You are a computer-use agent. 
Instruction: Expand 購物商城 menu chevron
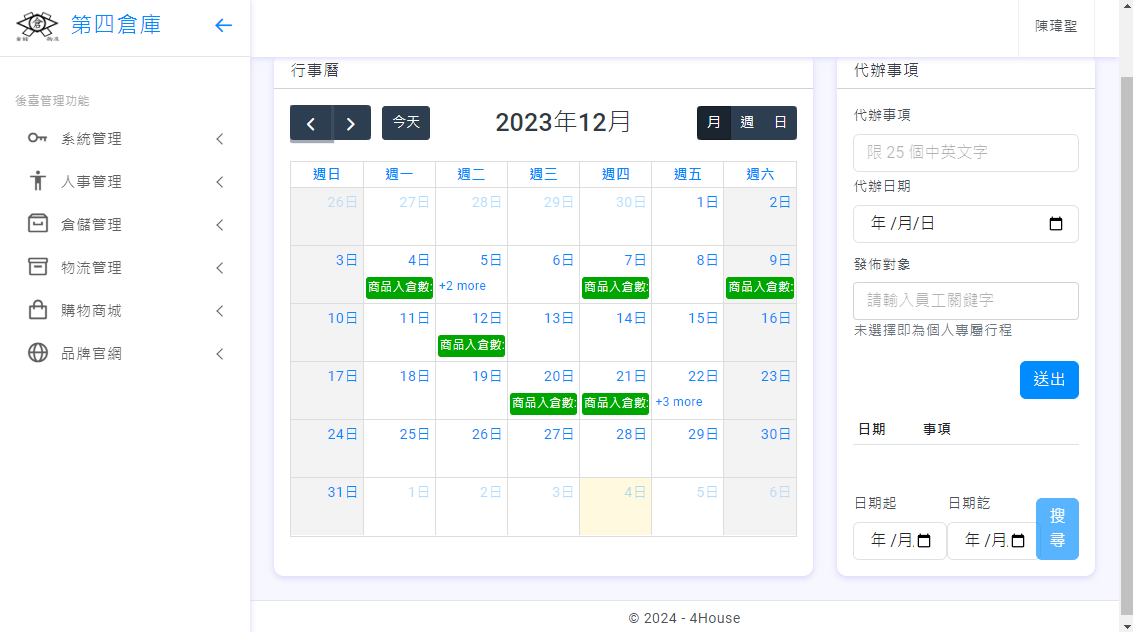click(220, 311)
